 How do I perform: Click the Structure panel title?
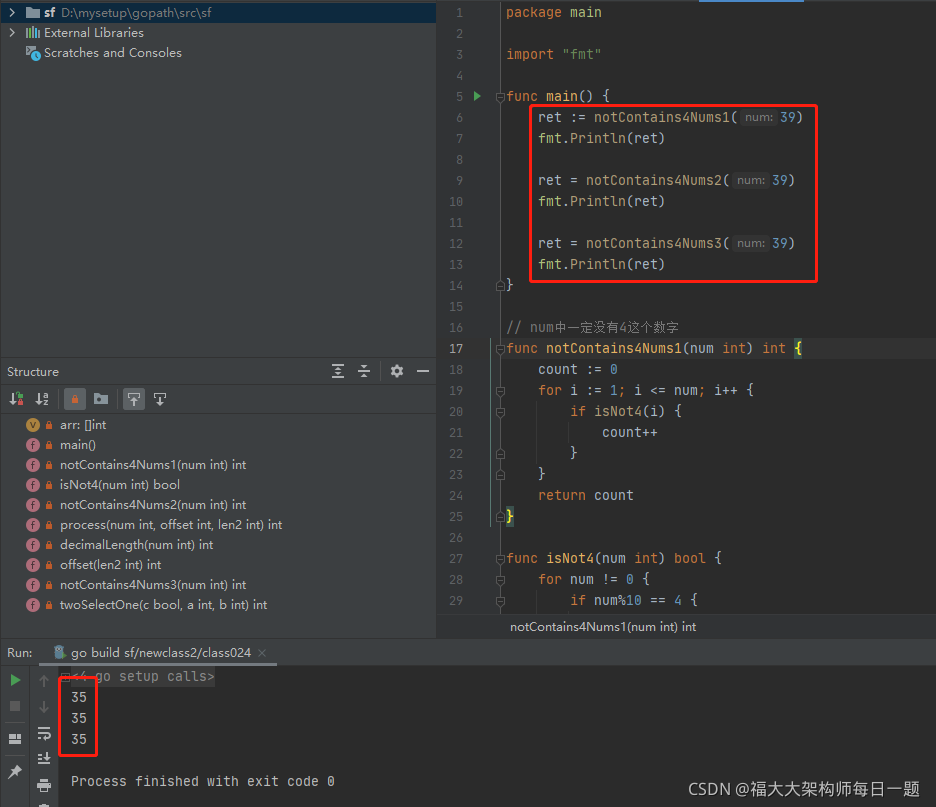tap(33, 372)
